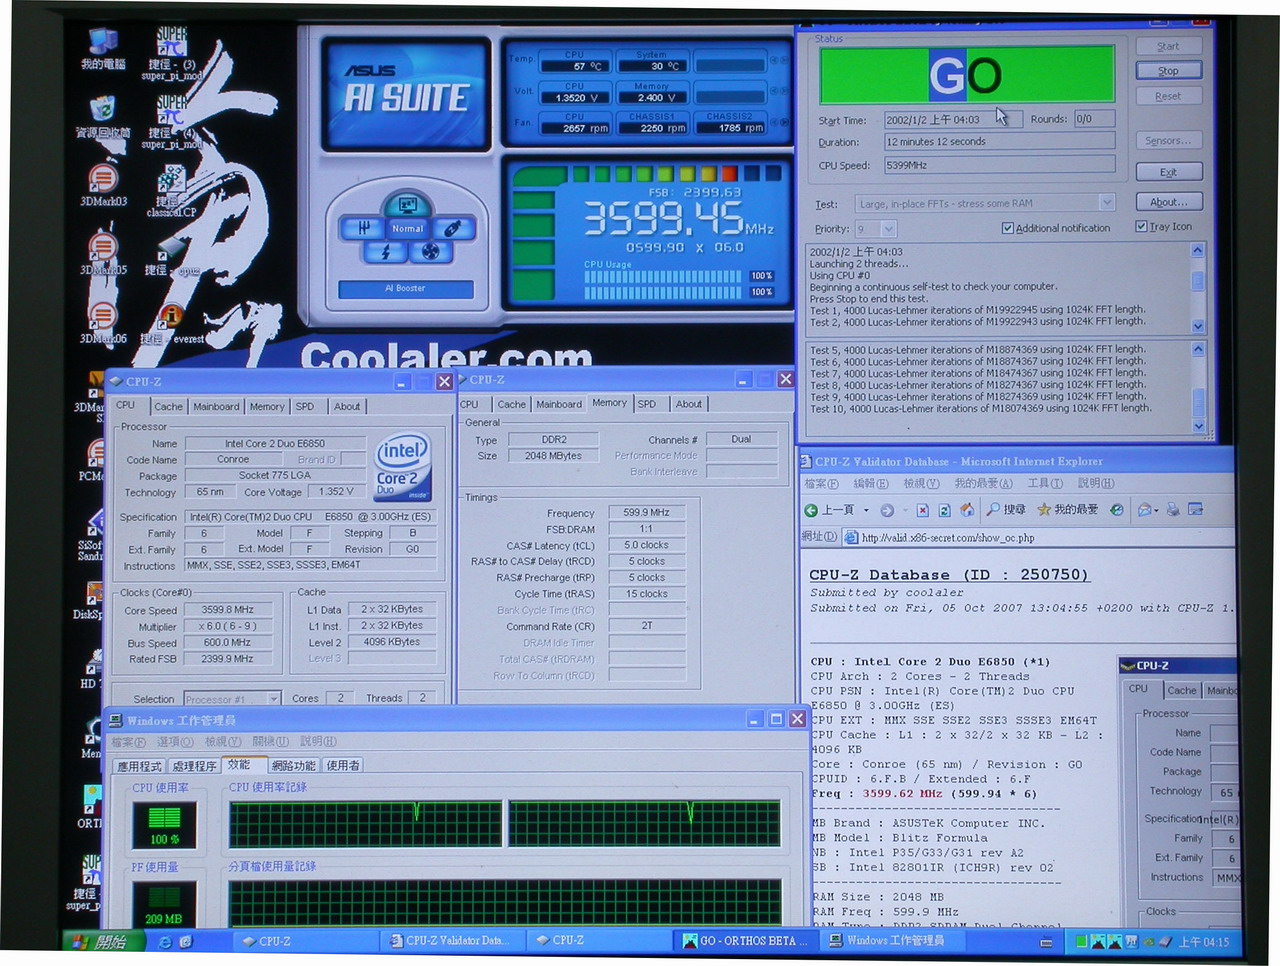The width and height of the screenshot is (1280, 966).
Task: Expand the Priority dropdown in ORTHOS
Action: tap(889, 229)
